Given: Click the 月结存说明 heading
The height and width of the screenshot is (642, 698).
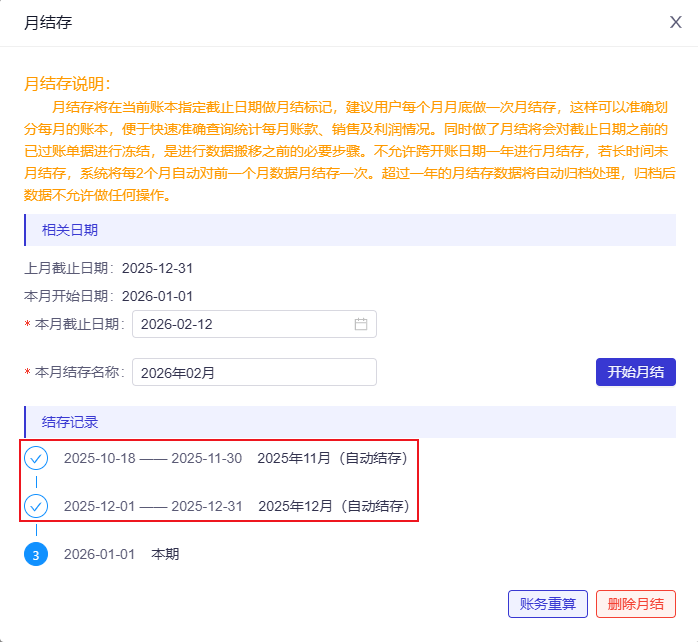Looking at the screenshot, I should click(x=67, y=84).
